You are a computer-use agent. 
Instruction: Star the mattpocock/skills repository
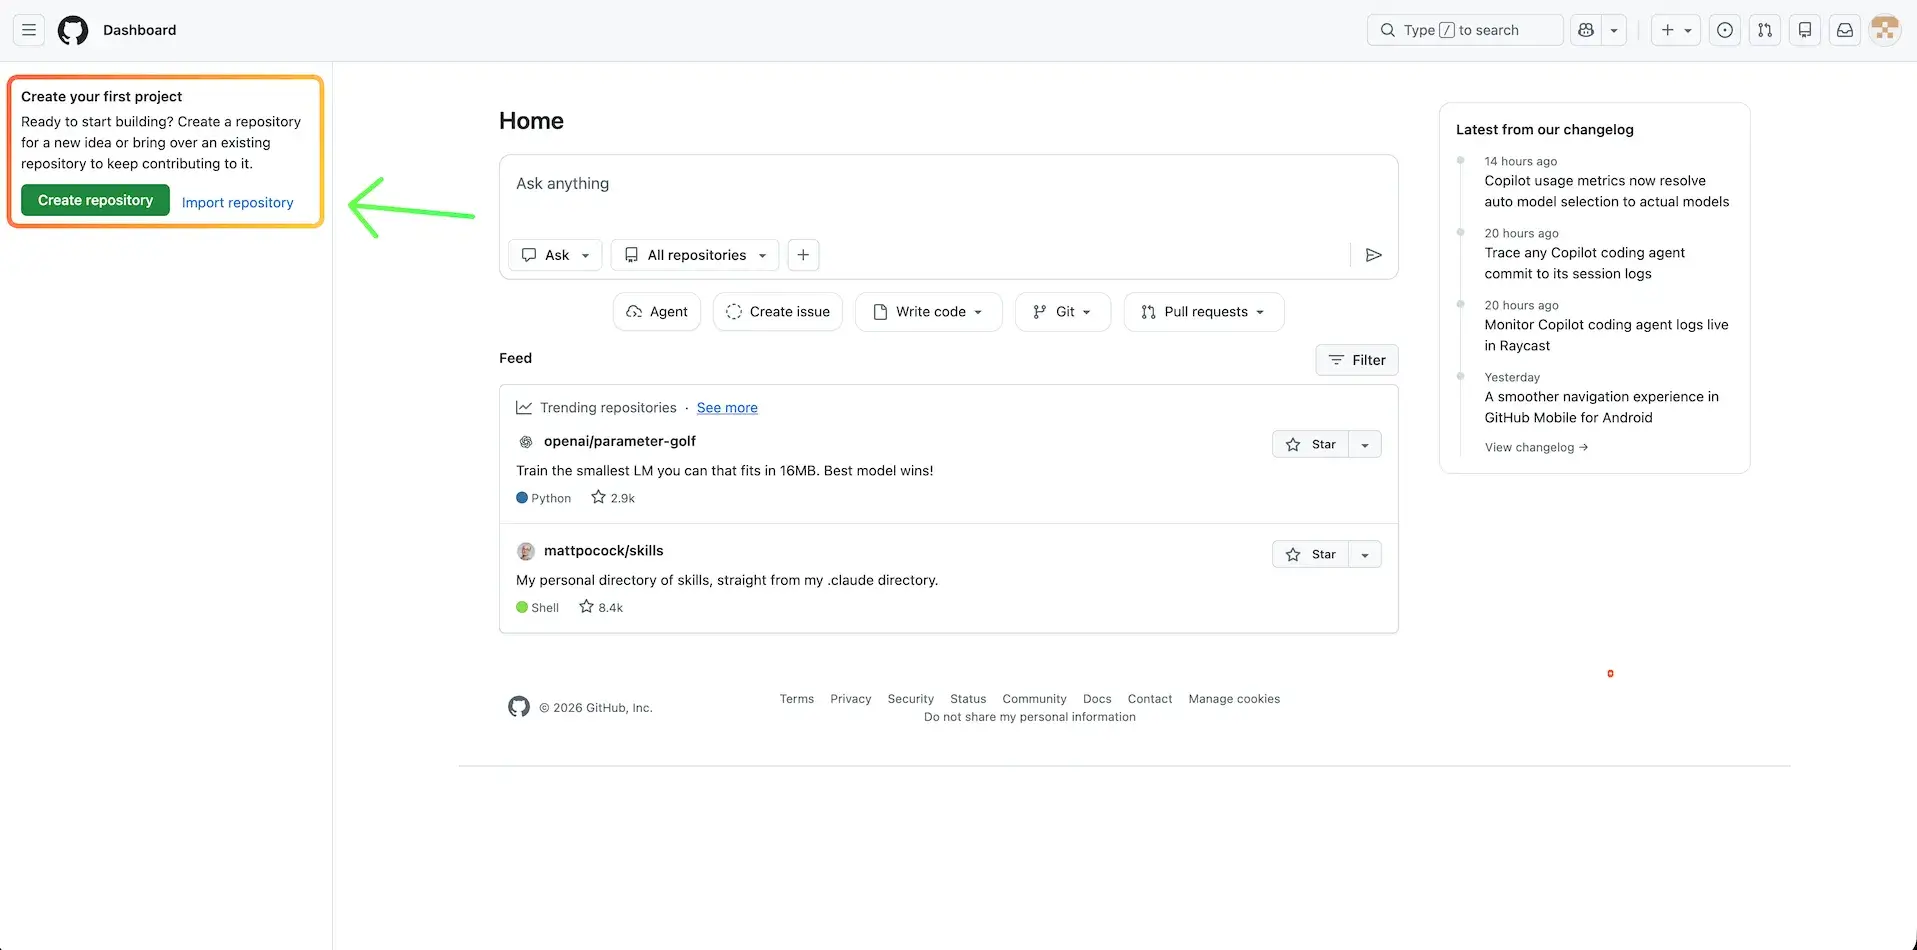click(1311, 554)
